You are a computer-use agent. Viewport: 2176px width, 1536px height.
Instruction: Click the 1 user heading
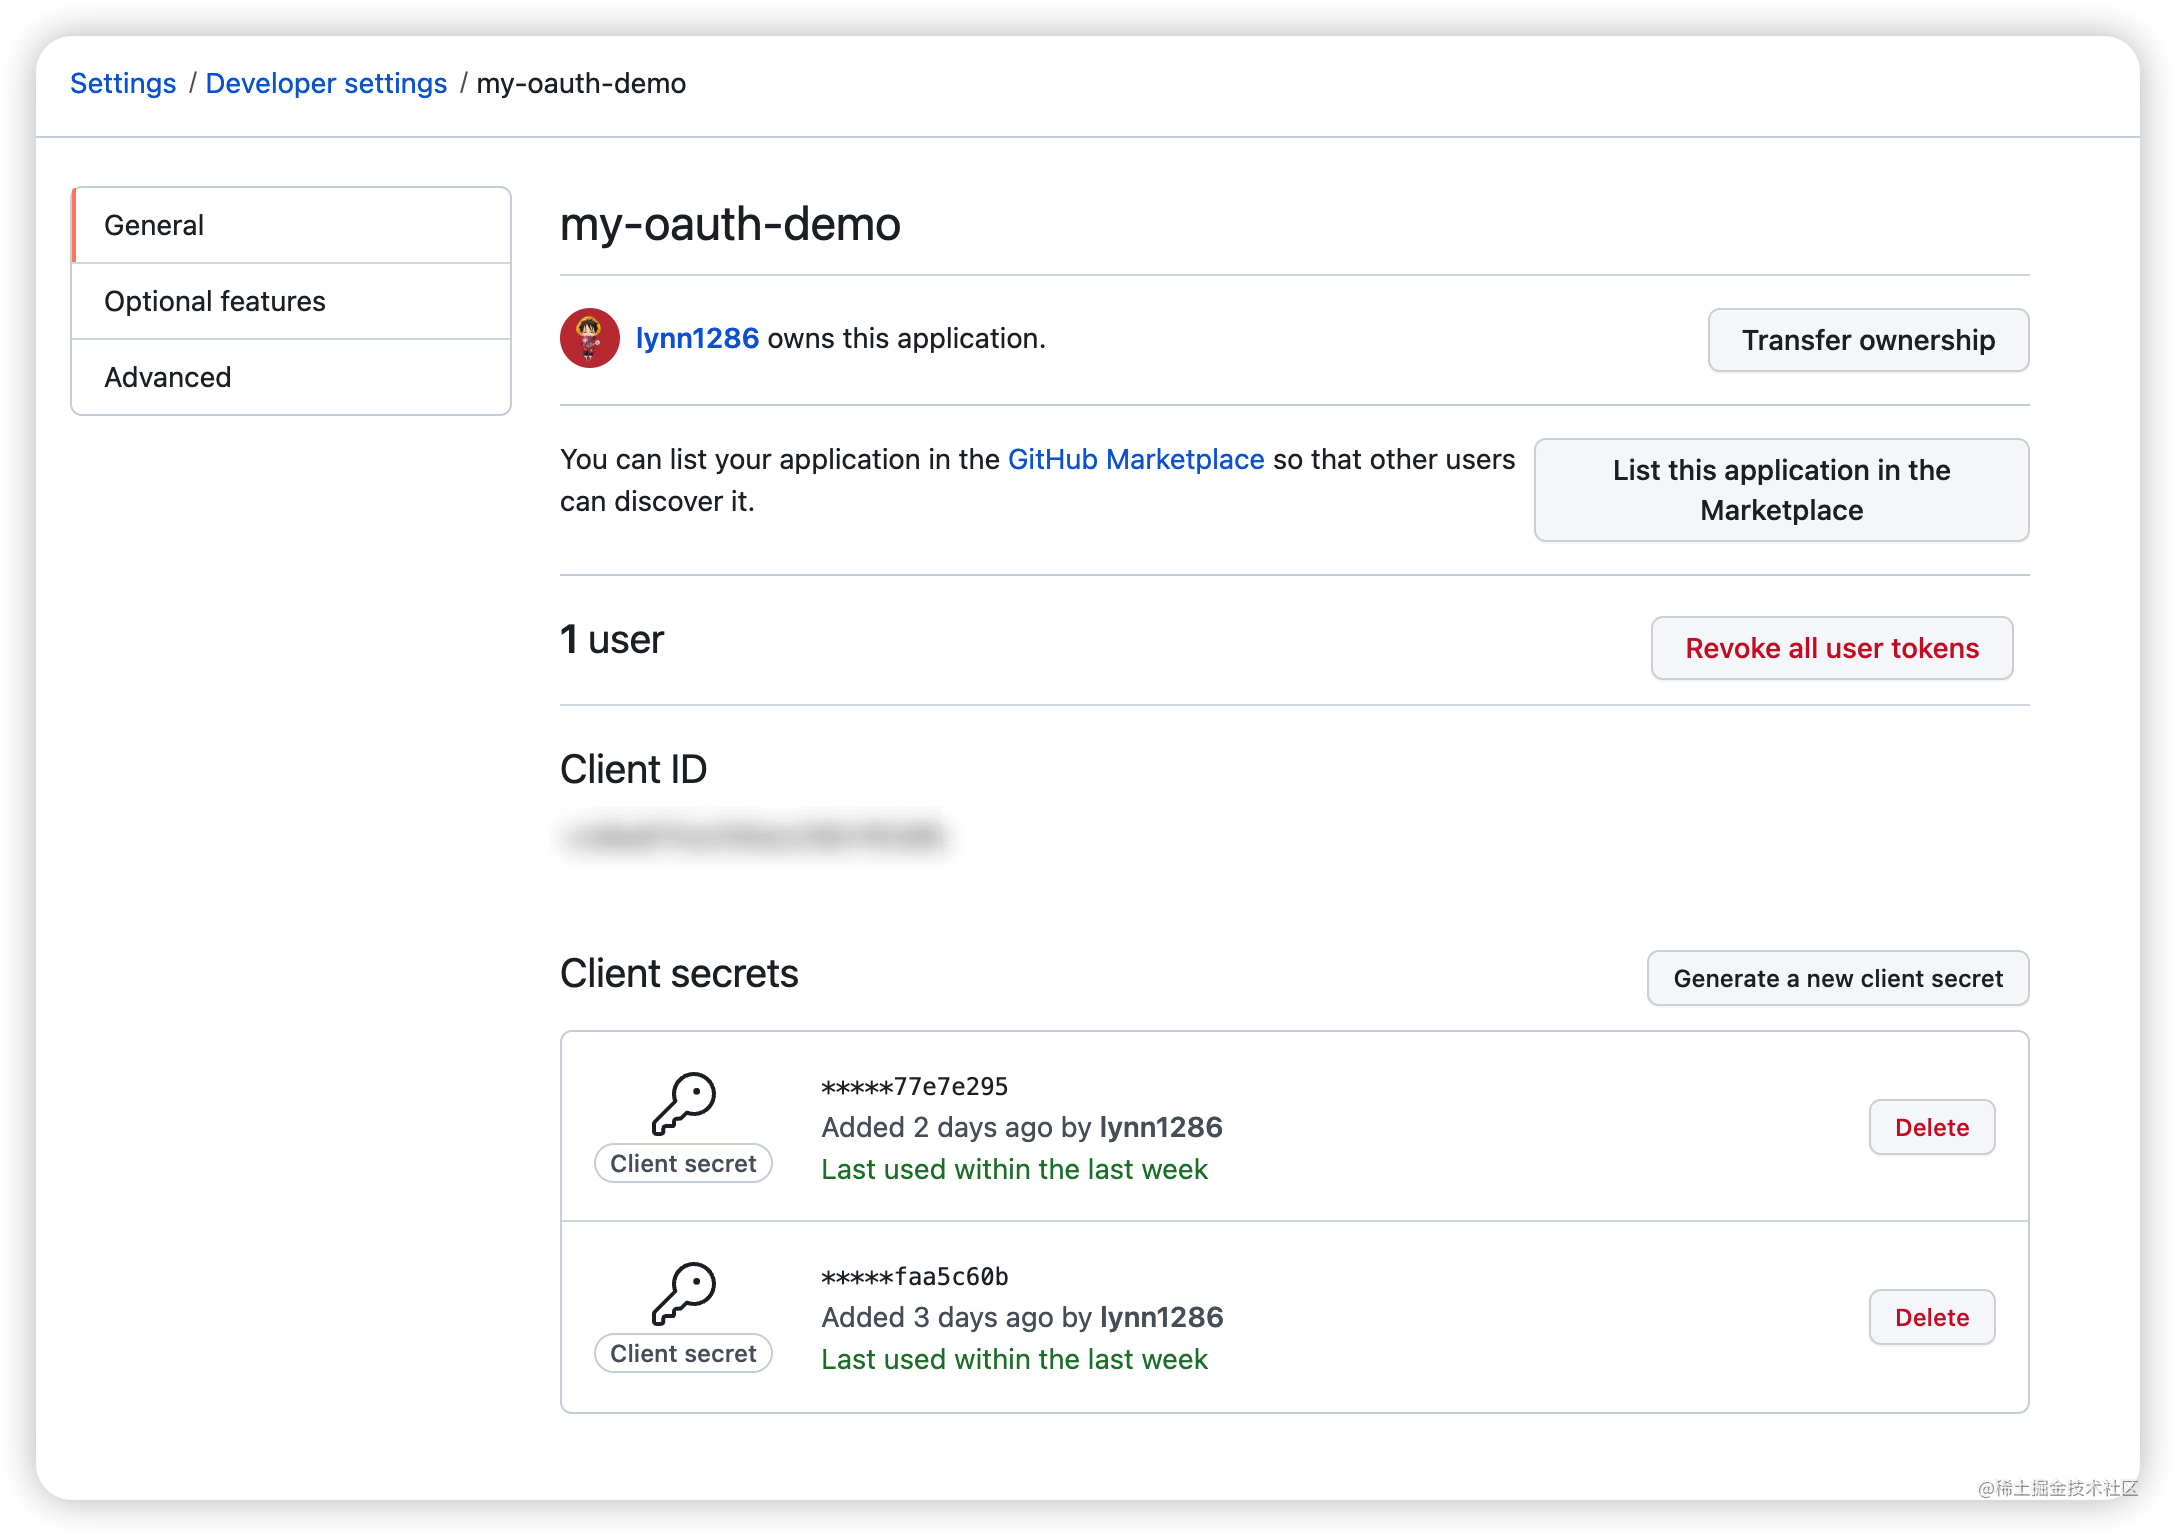click(x=612, y=640)
